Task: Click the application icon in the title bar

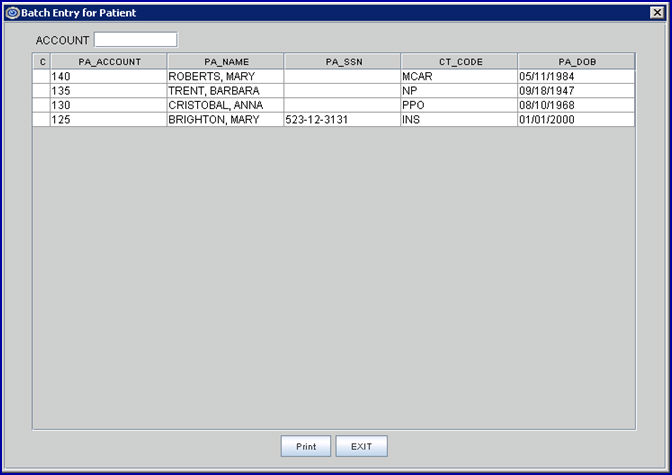Action: (12, 13)
